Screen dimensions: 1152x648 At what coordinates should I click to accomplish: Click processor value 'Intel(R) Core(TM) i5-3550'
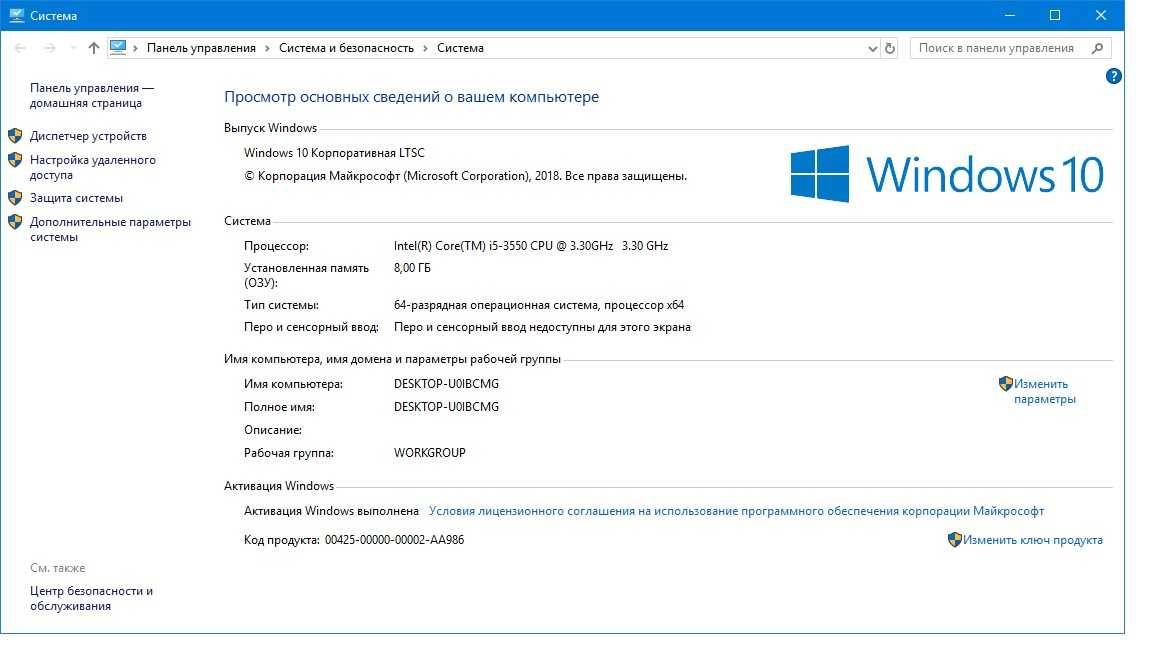(x=530, y=246)
